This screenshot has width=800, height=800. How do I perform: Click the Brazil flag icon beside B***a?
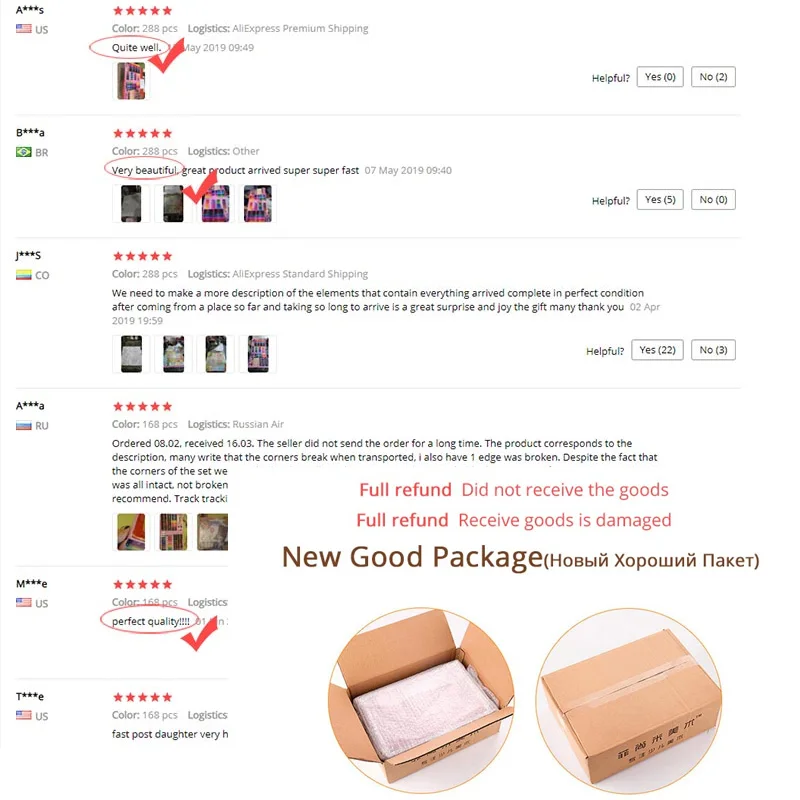click(23, 152)
